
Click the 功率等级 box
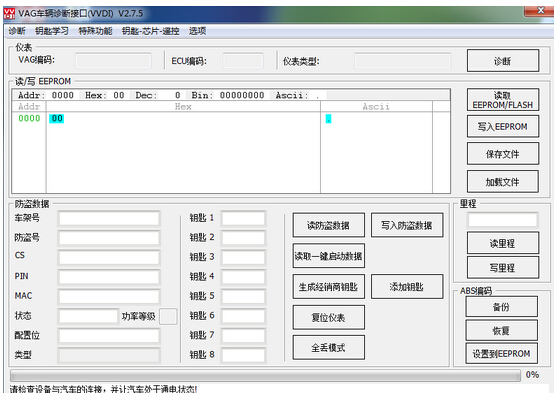168,317
